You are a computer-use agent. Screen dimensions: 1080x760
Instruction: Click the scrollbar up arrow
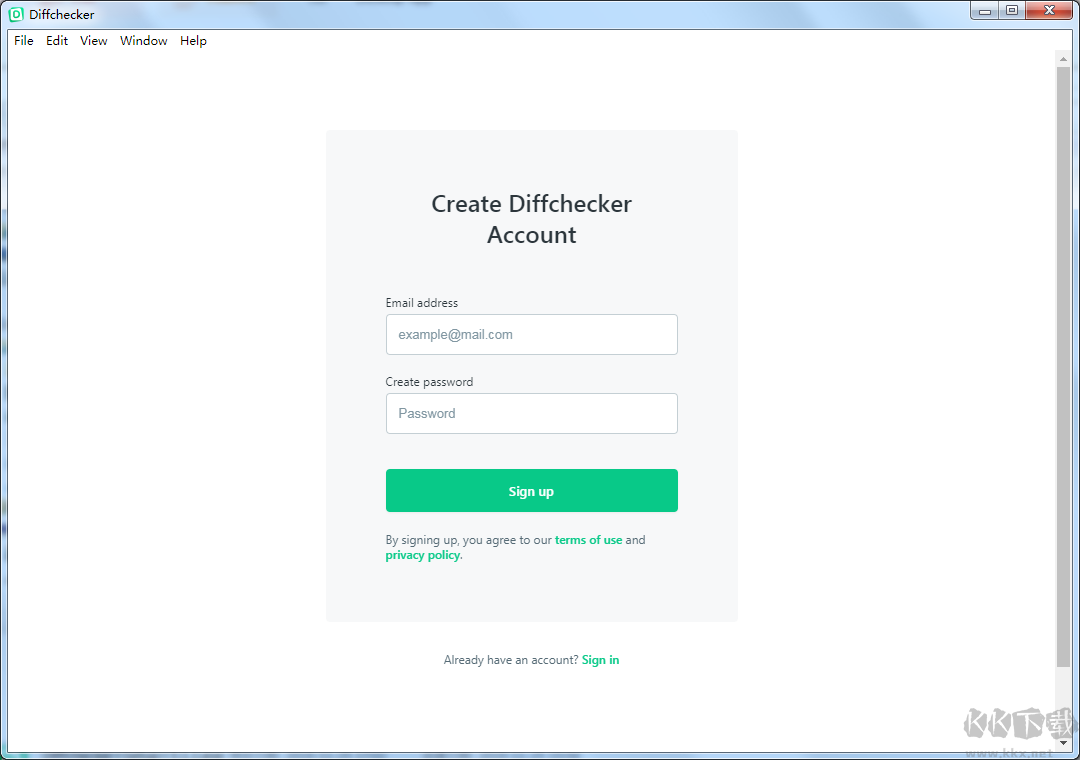[1063, 59]
